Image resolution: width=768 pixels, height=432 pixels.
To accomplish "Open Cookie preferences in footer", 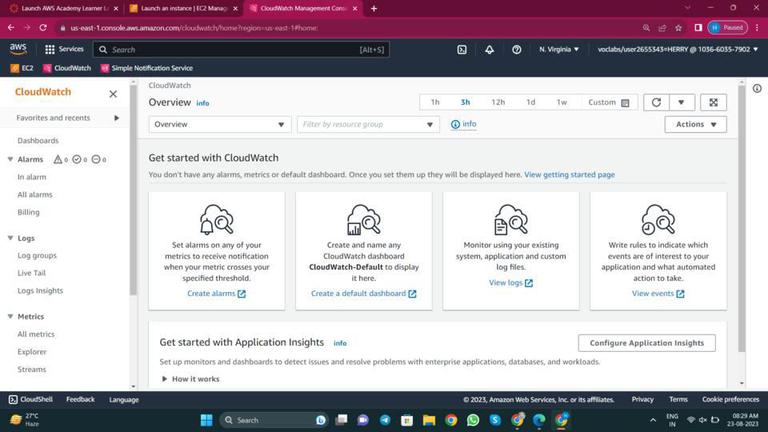I will pyautogui.click(x=730, y=400).
